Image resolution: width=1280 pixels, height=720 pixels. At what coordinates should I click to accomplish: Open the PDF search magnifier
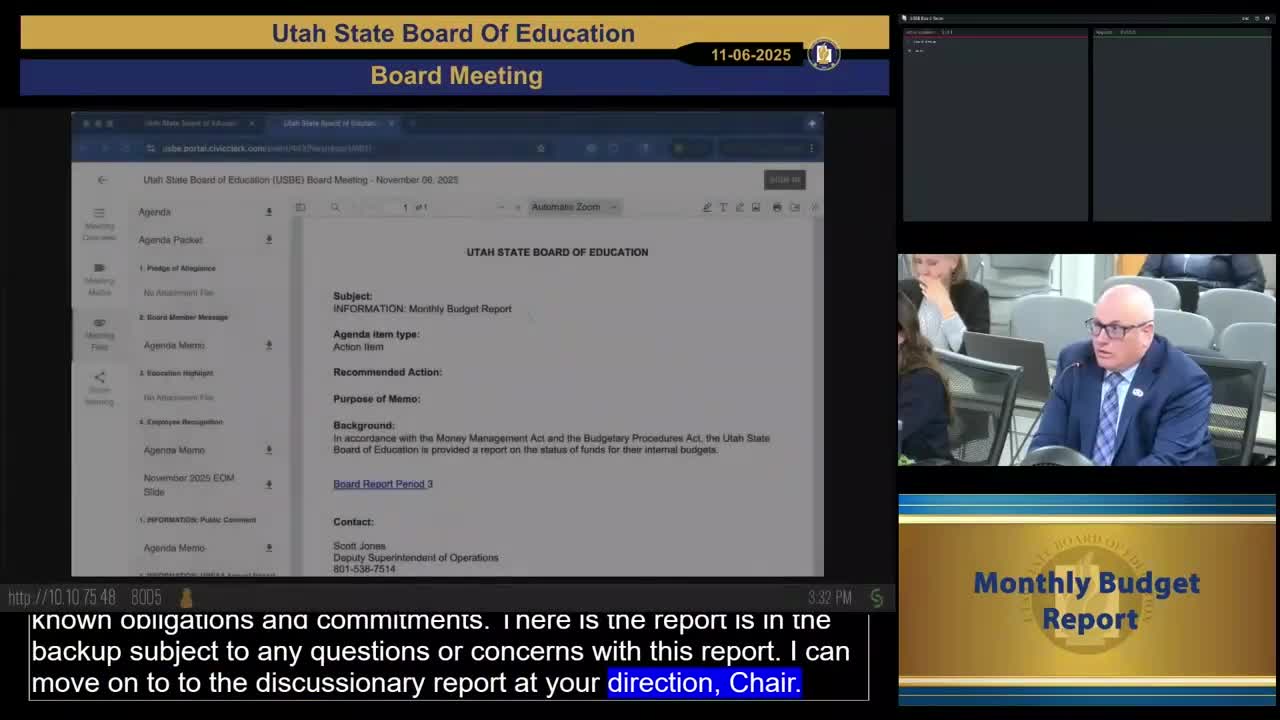(335, 207)
